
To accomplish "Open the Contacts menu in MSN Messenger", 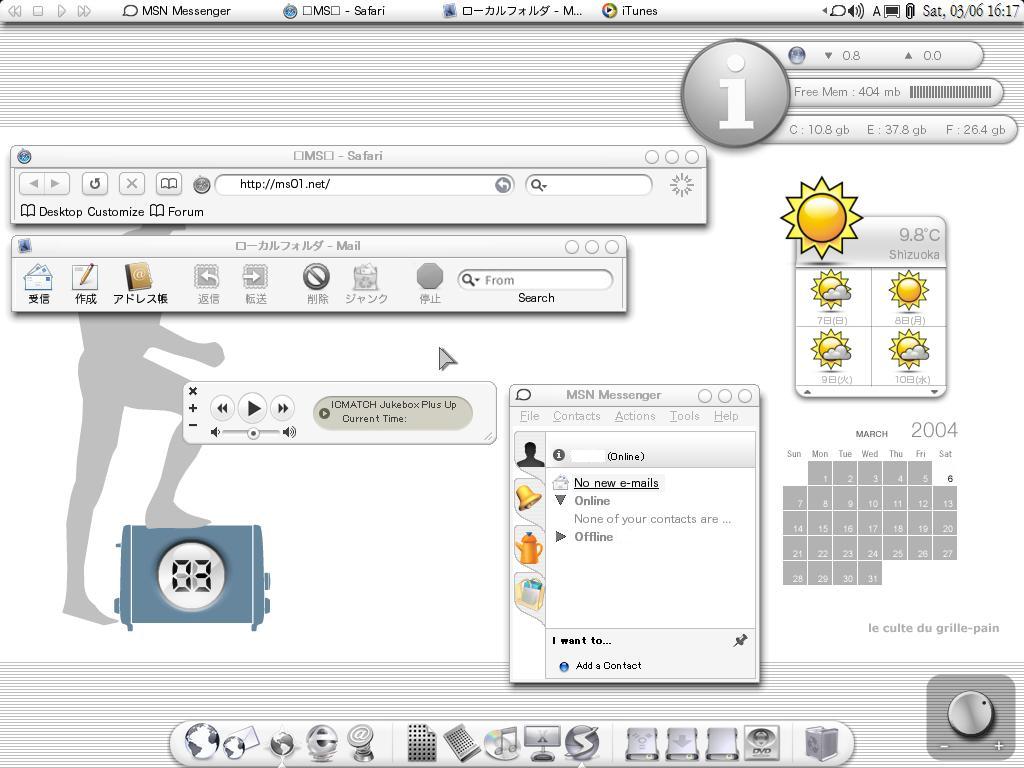I will coord(577,416).
